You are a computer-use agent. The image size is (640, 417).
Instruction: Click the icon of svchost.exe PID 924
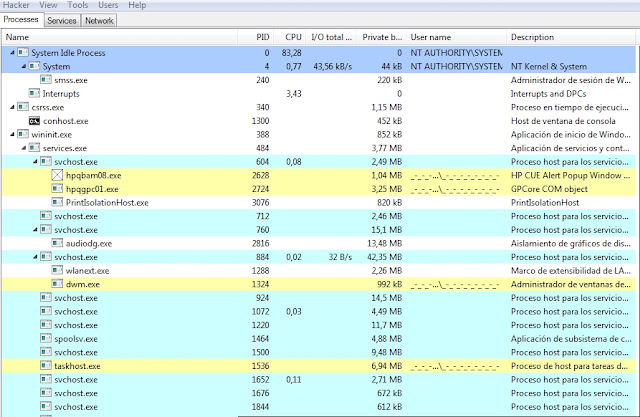(x=46, y=298)
